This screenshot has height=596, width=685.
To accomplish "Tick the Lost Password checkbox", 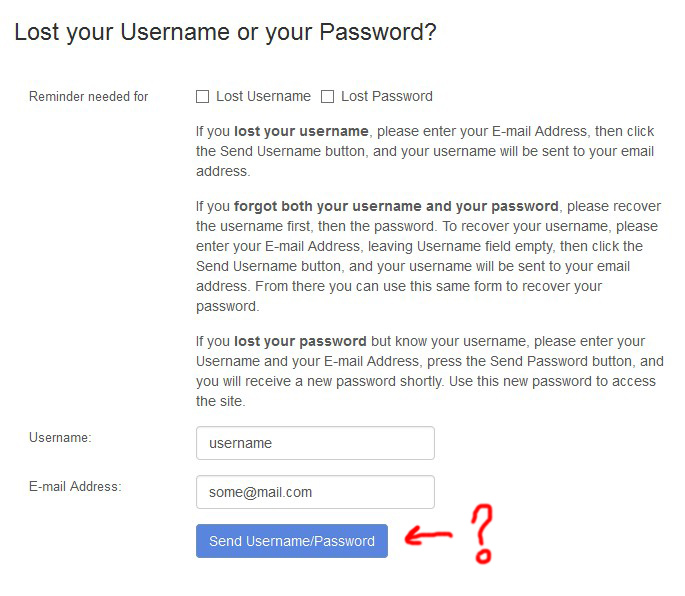I will coord(327,97).
